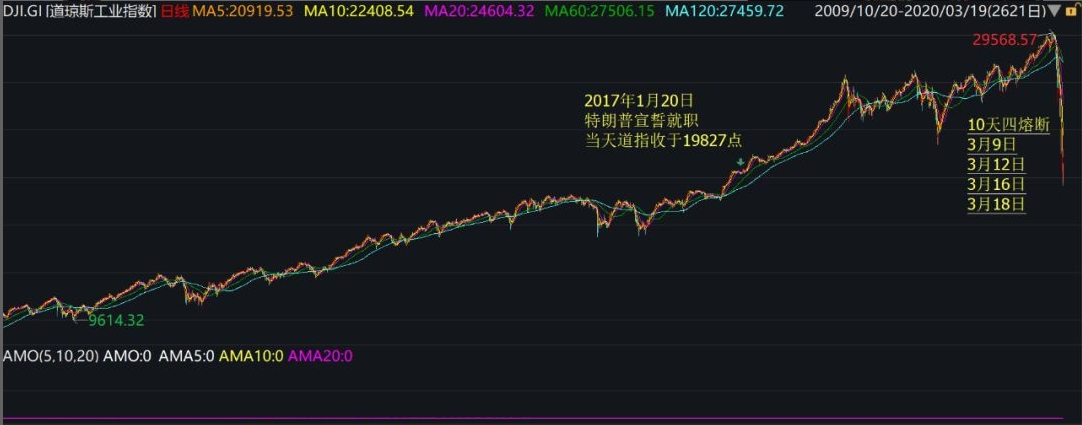
Task: Click the date range 2009/10/20-2020/03/19 label
Action: click(928, 11)
